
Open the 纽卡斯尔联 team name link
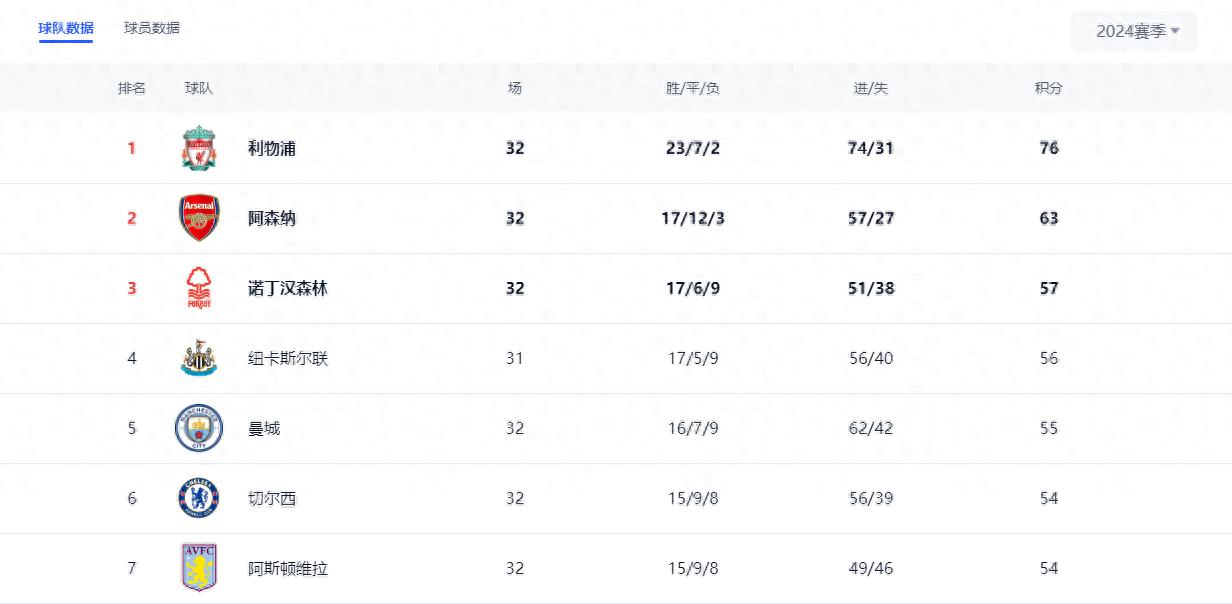pyautogui.click(x=288, y=358)
